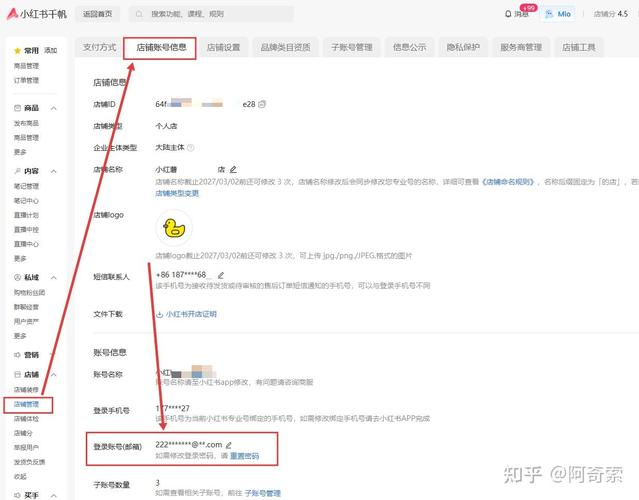This screenshot has width=639, height=500.
Task: Open 子账号管理 link under 子账号数量
Action: coord(262,493)
